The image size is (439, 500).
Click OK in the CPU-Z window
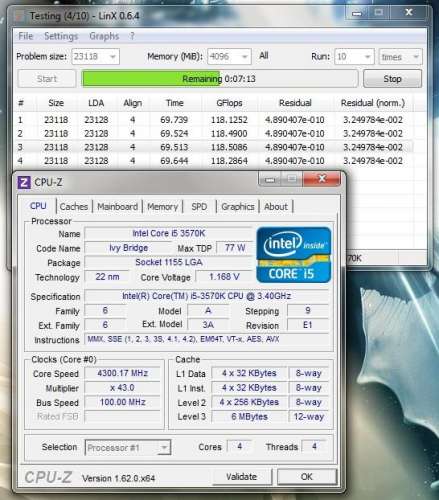pos(307,477)
